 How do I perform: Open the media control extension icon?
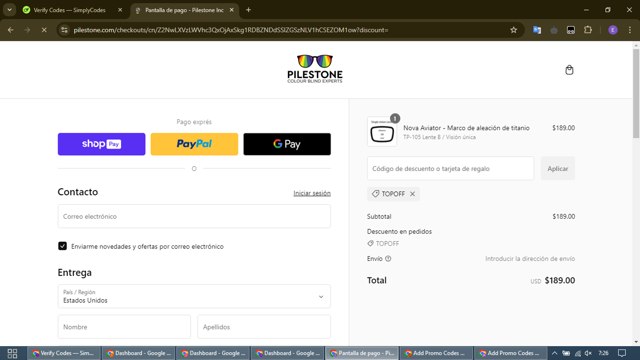pyautogui.click(x=571, y=30)
